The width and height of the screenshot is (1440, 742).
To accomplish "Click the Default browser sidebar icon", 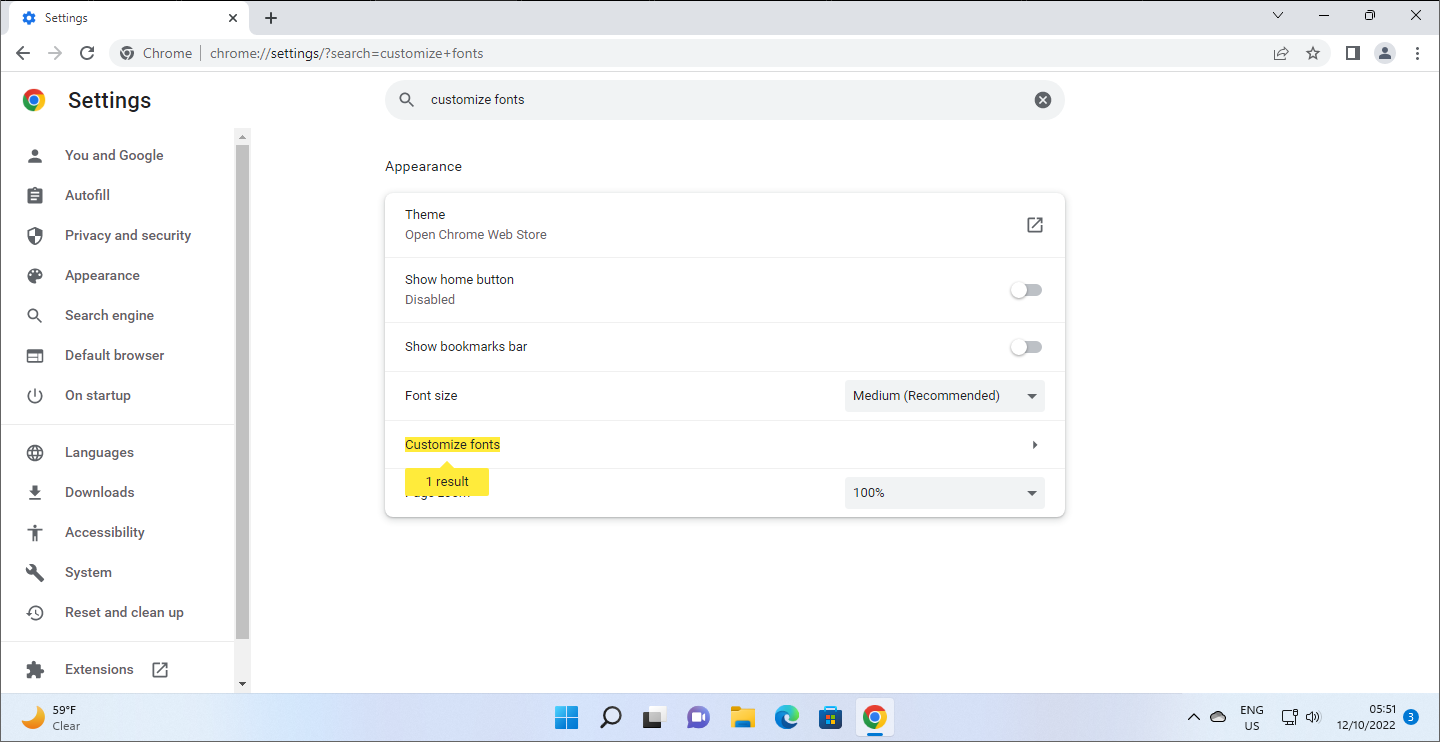I will (x=35, y=355).
